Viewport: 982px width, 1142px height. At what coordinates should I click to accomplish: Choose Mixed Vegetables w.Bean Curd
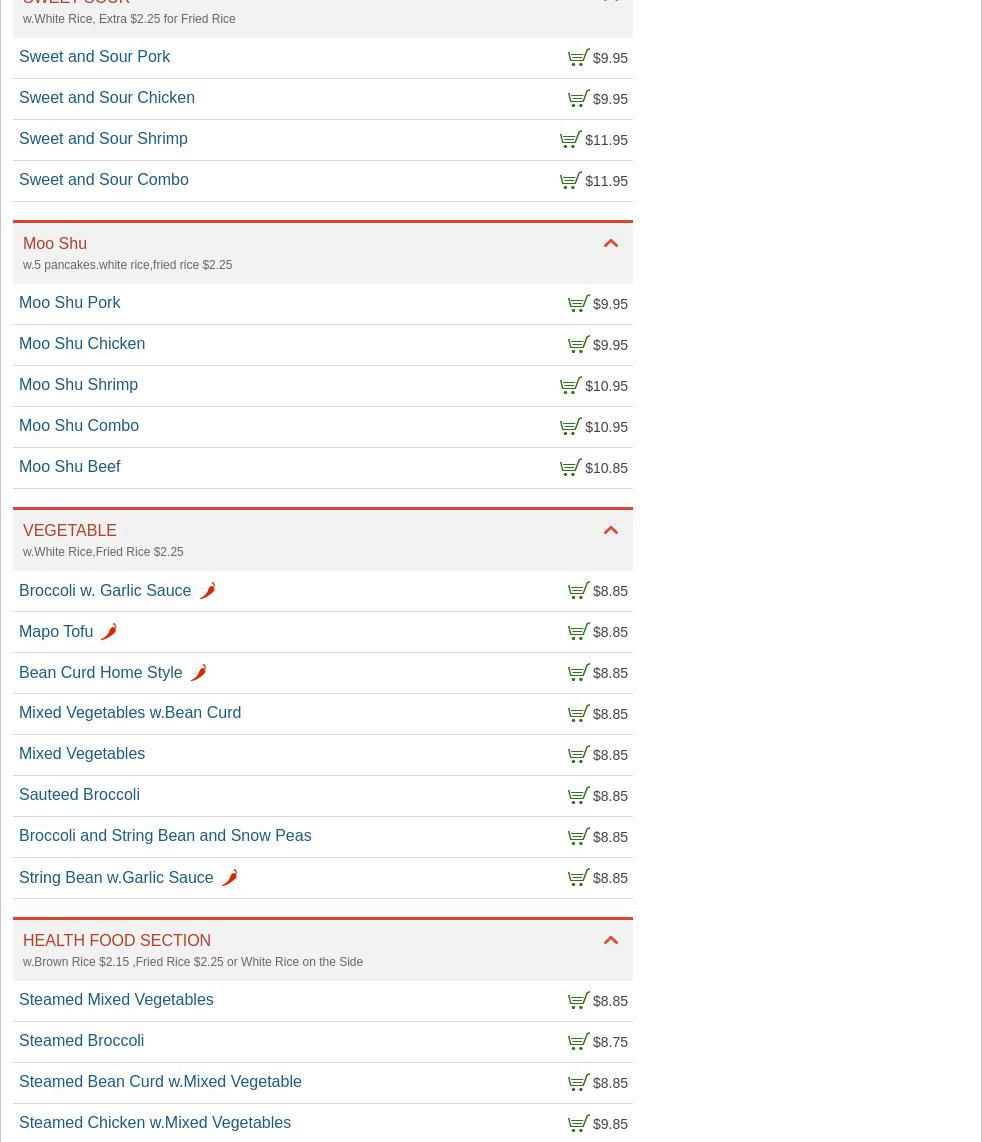pyautogui.click(x=130, y=713)
